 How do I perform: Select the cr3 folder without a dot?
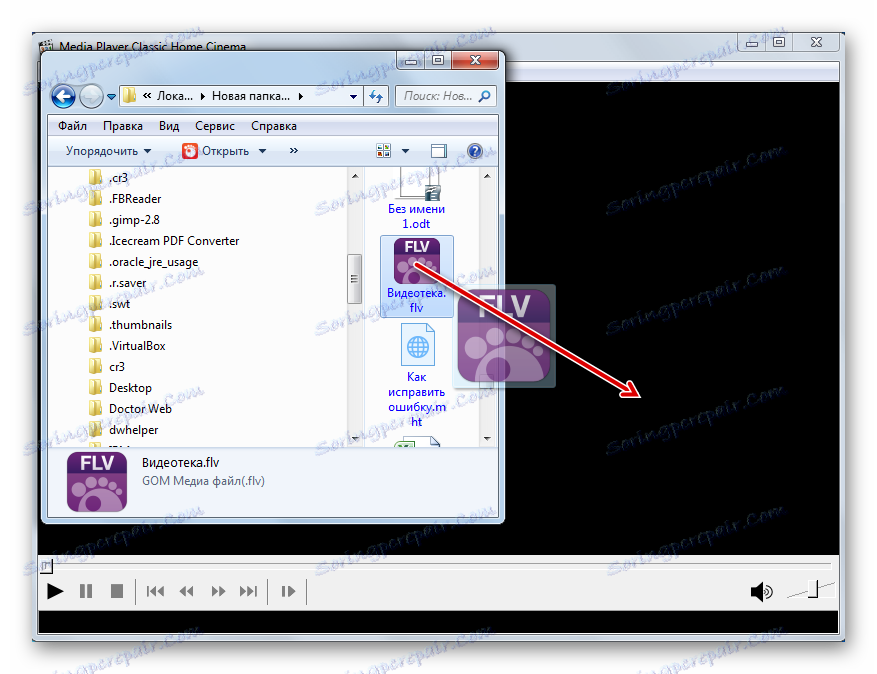117,367
